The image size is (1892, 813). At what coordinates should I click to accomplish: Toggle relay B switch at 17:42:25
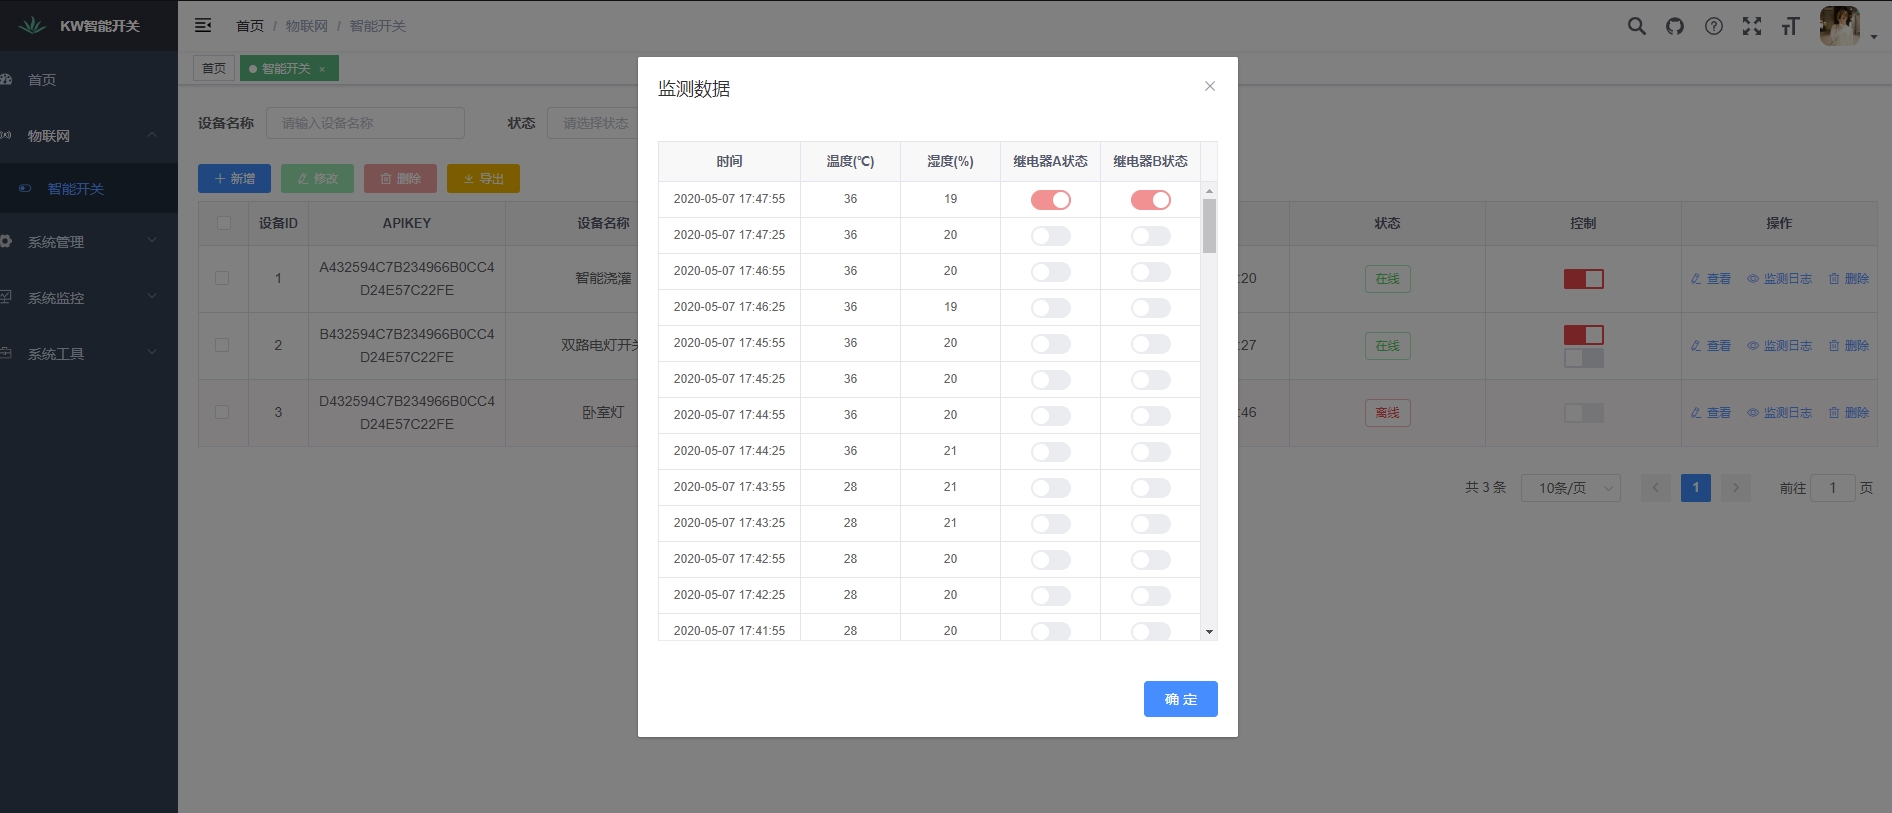[x=1151, y=596]
